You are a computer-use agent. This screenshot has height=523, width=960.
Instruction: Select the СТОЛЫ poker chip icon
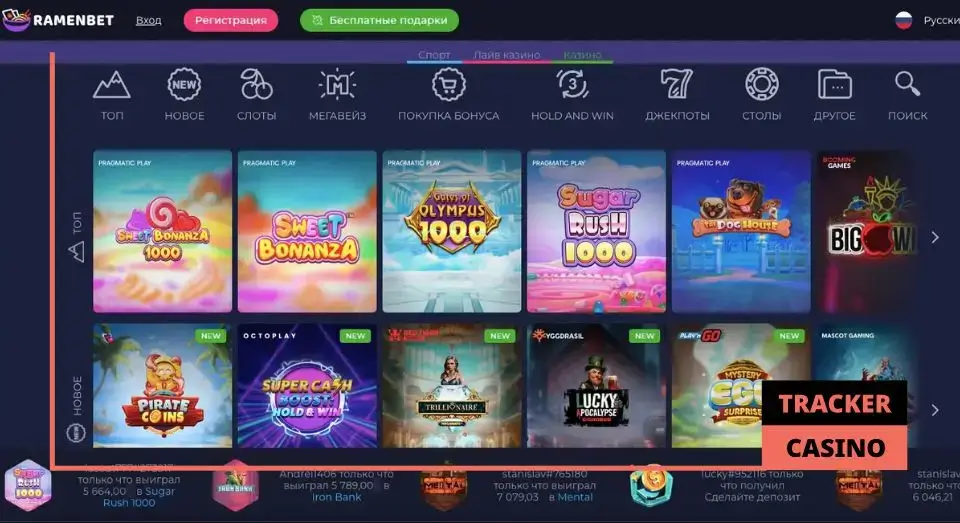(x=762, y=85)
